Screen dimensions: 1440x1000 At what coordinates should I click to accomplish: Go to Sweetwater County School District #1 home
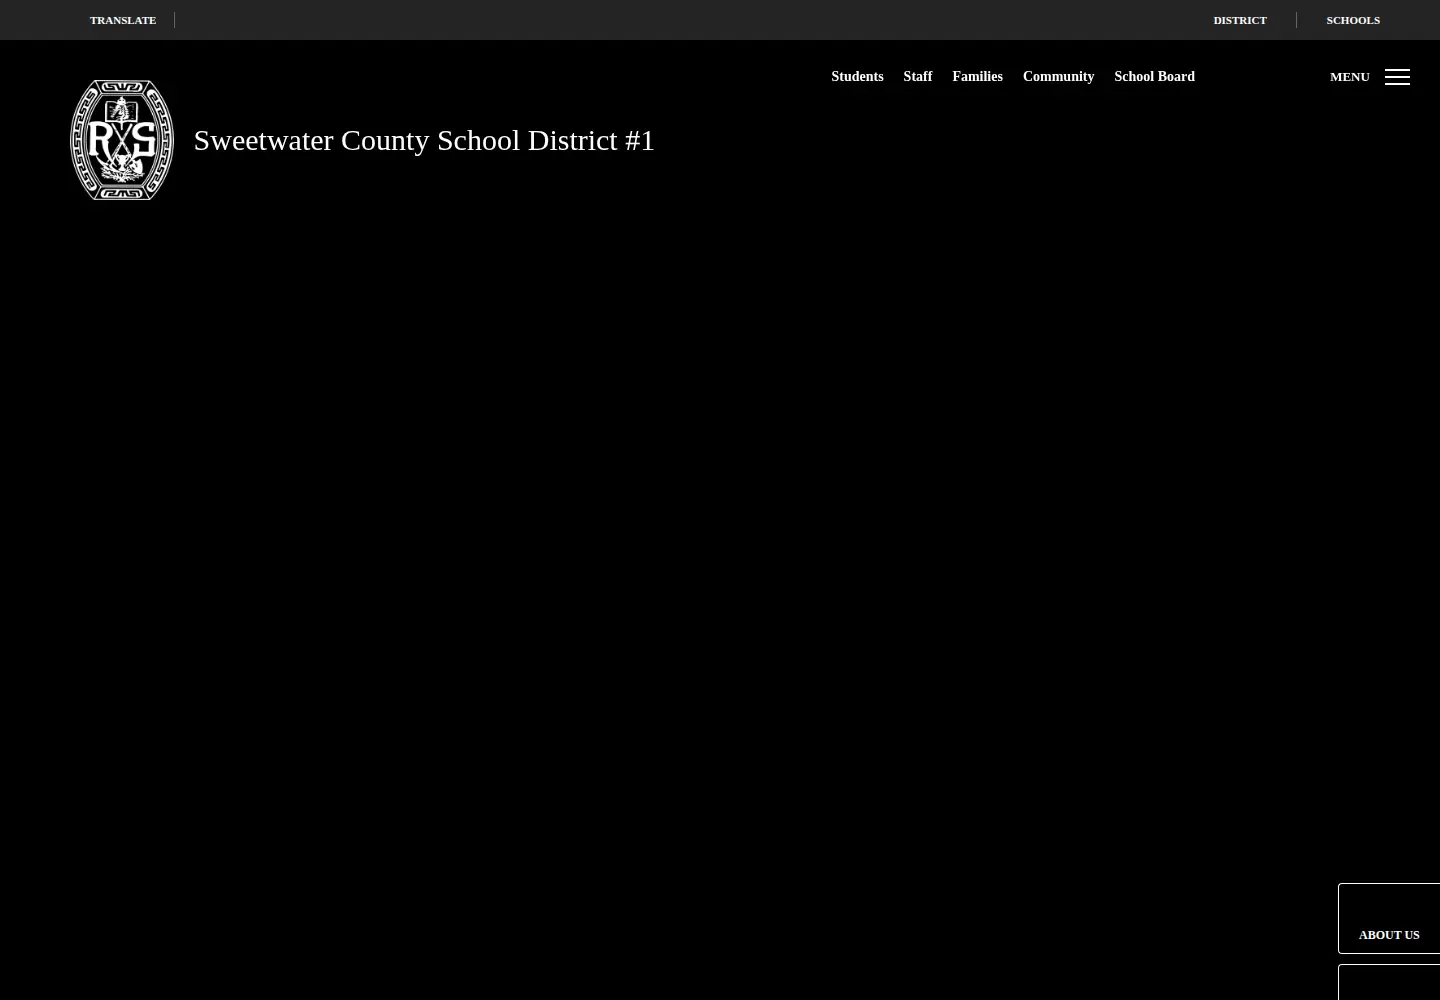(424, 140)
